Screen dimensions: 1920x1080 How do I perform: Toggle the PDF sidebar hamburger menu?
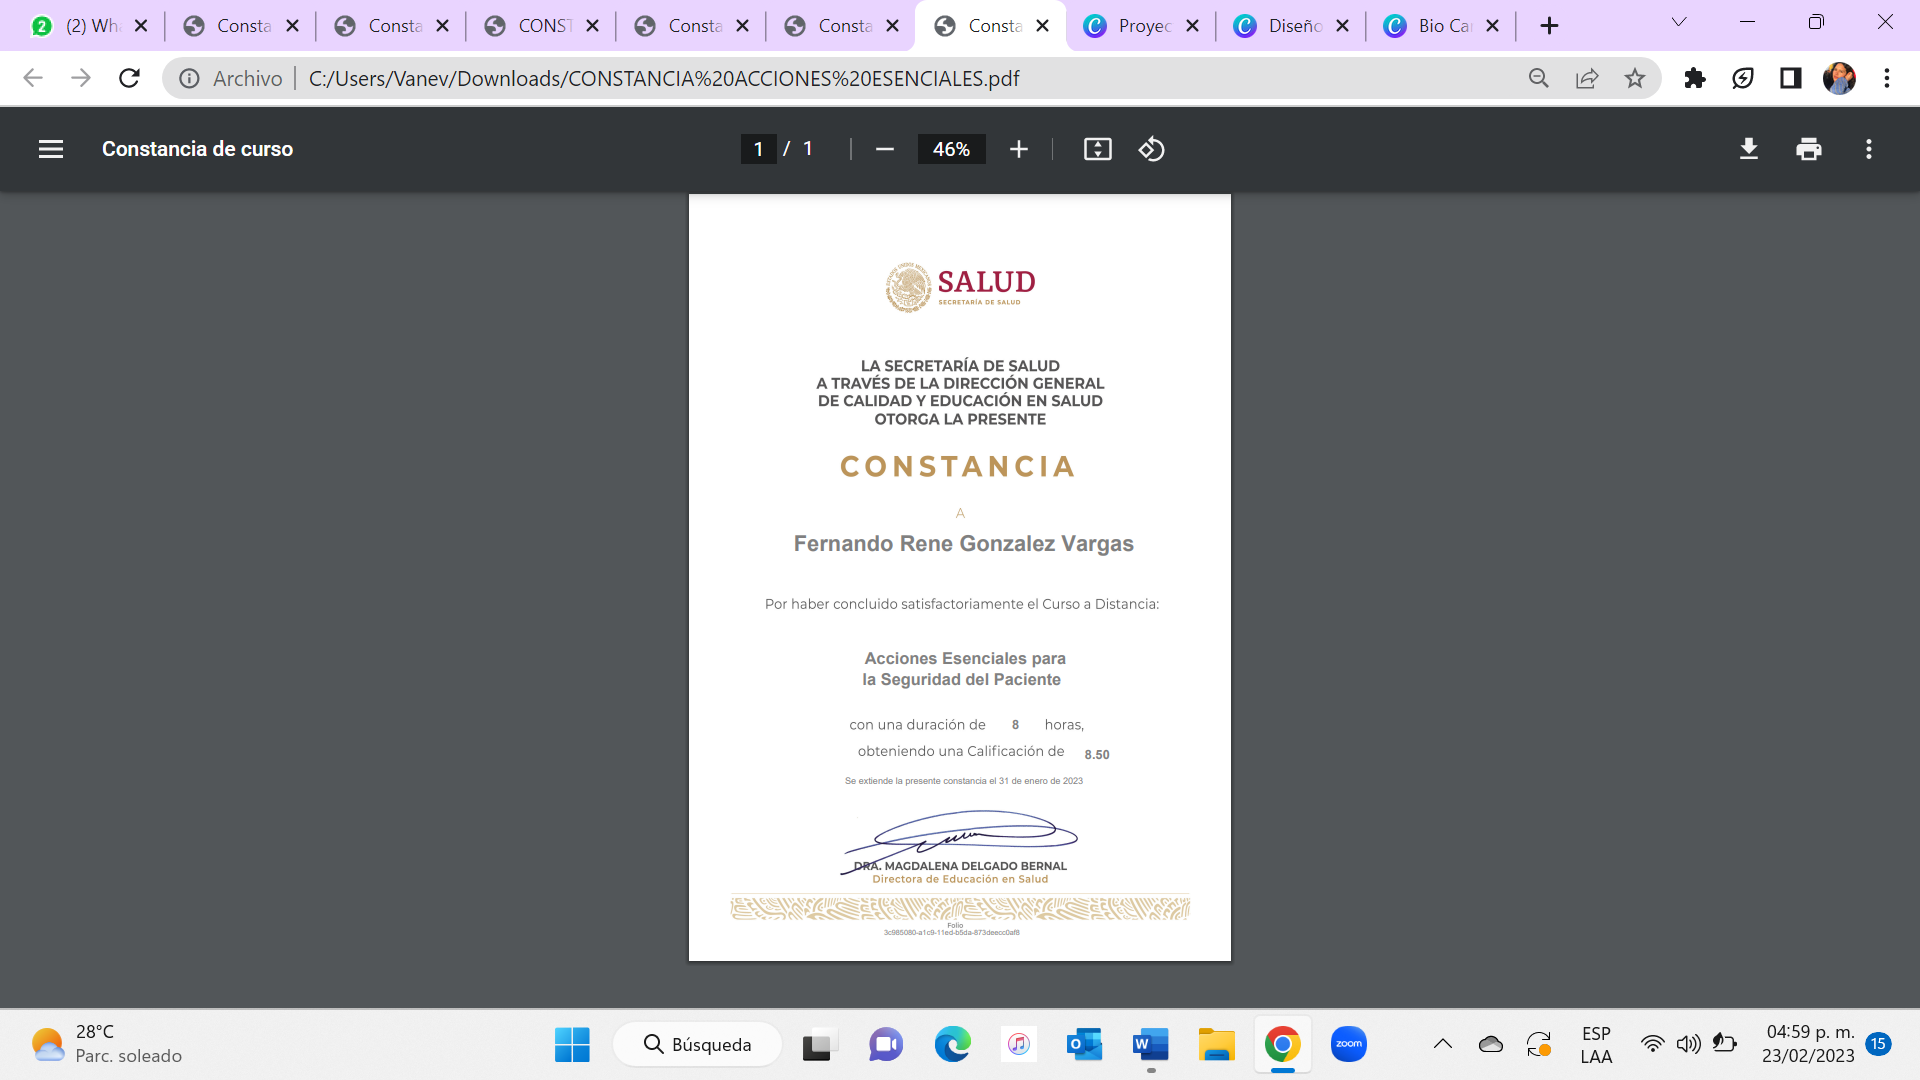(x=51, y=149)
